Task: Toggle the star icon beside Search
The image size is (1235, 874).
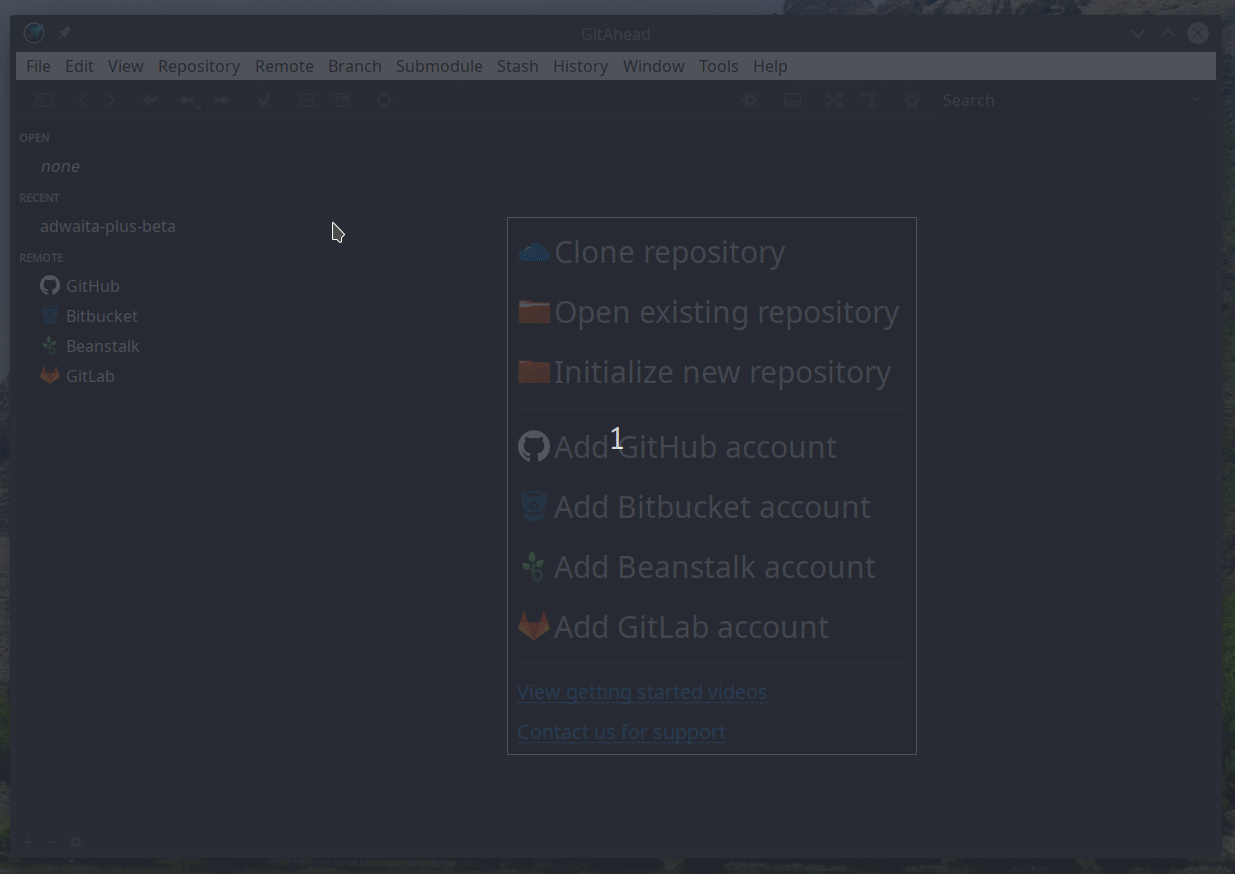Action: [x=911, y=100]
